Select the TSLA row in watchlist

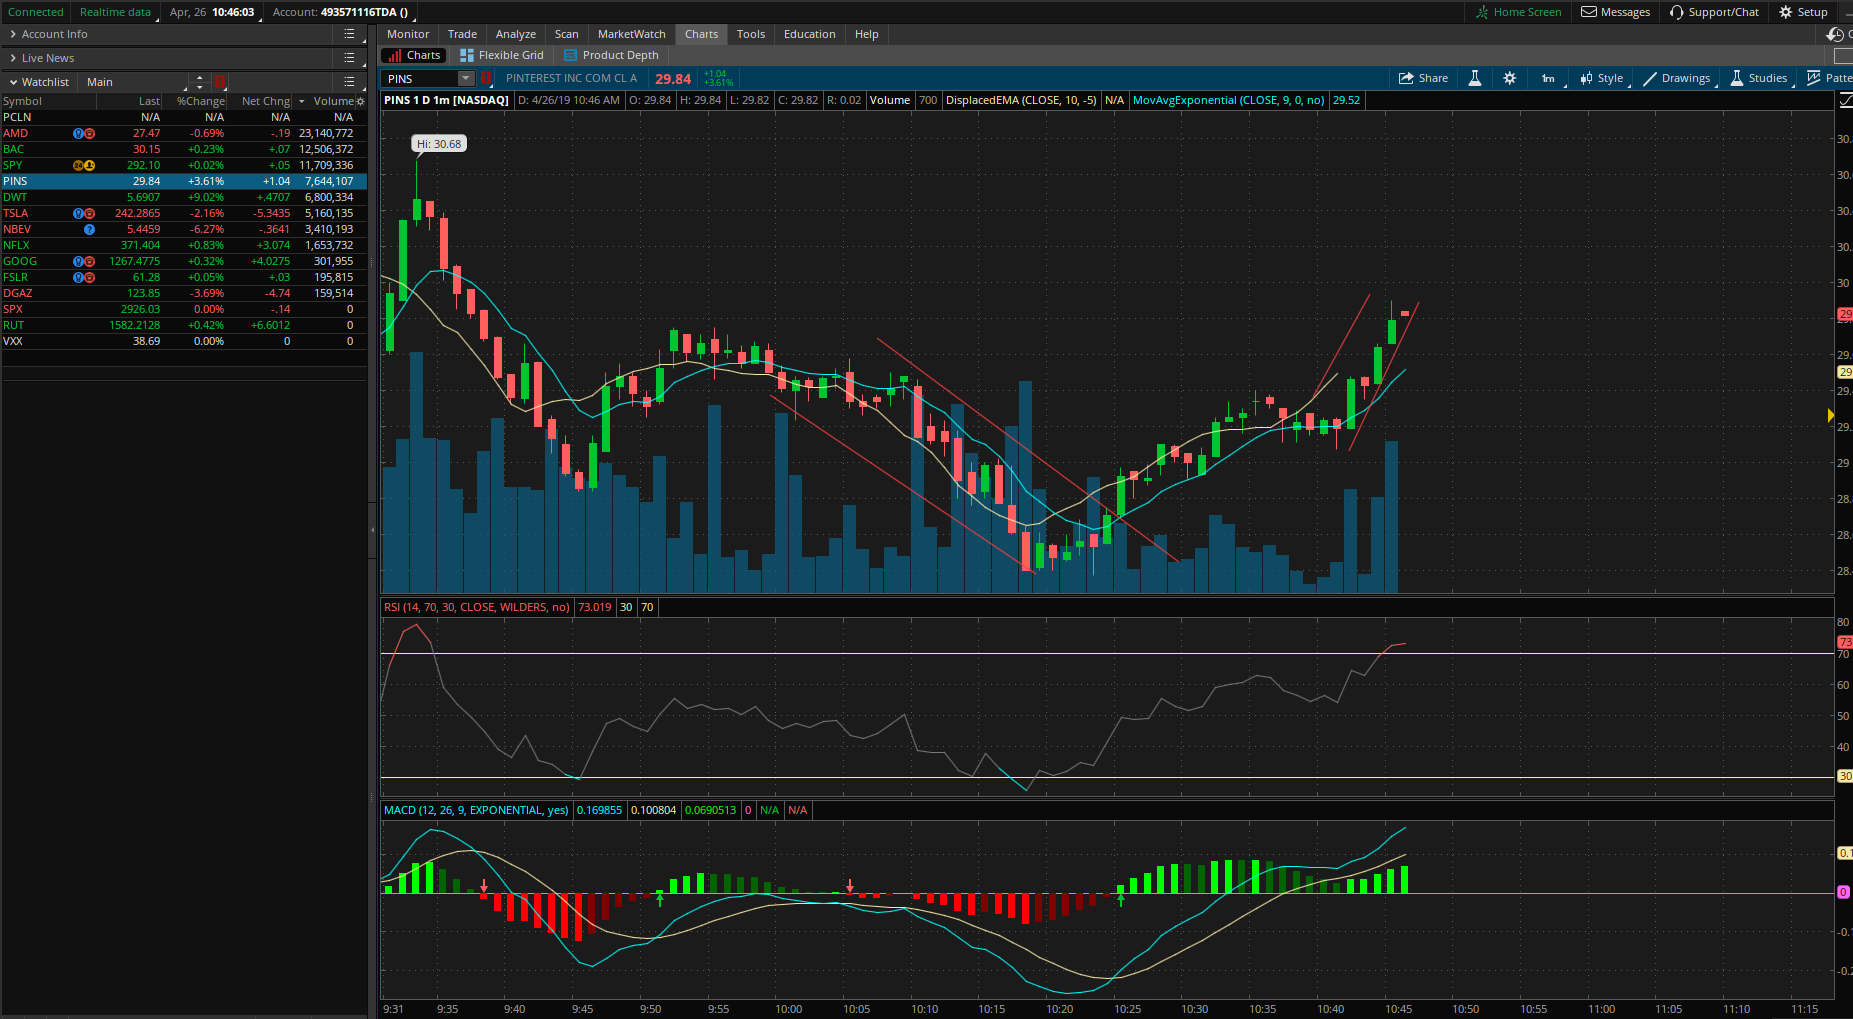click(x=180, y=213)
